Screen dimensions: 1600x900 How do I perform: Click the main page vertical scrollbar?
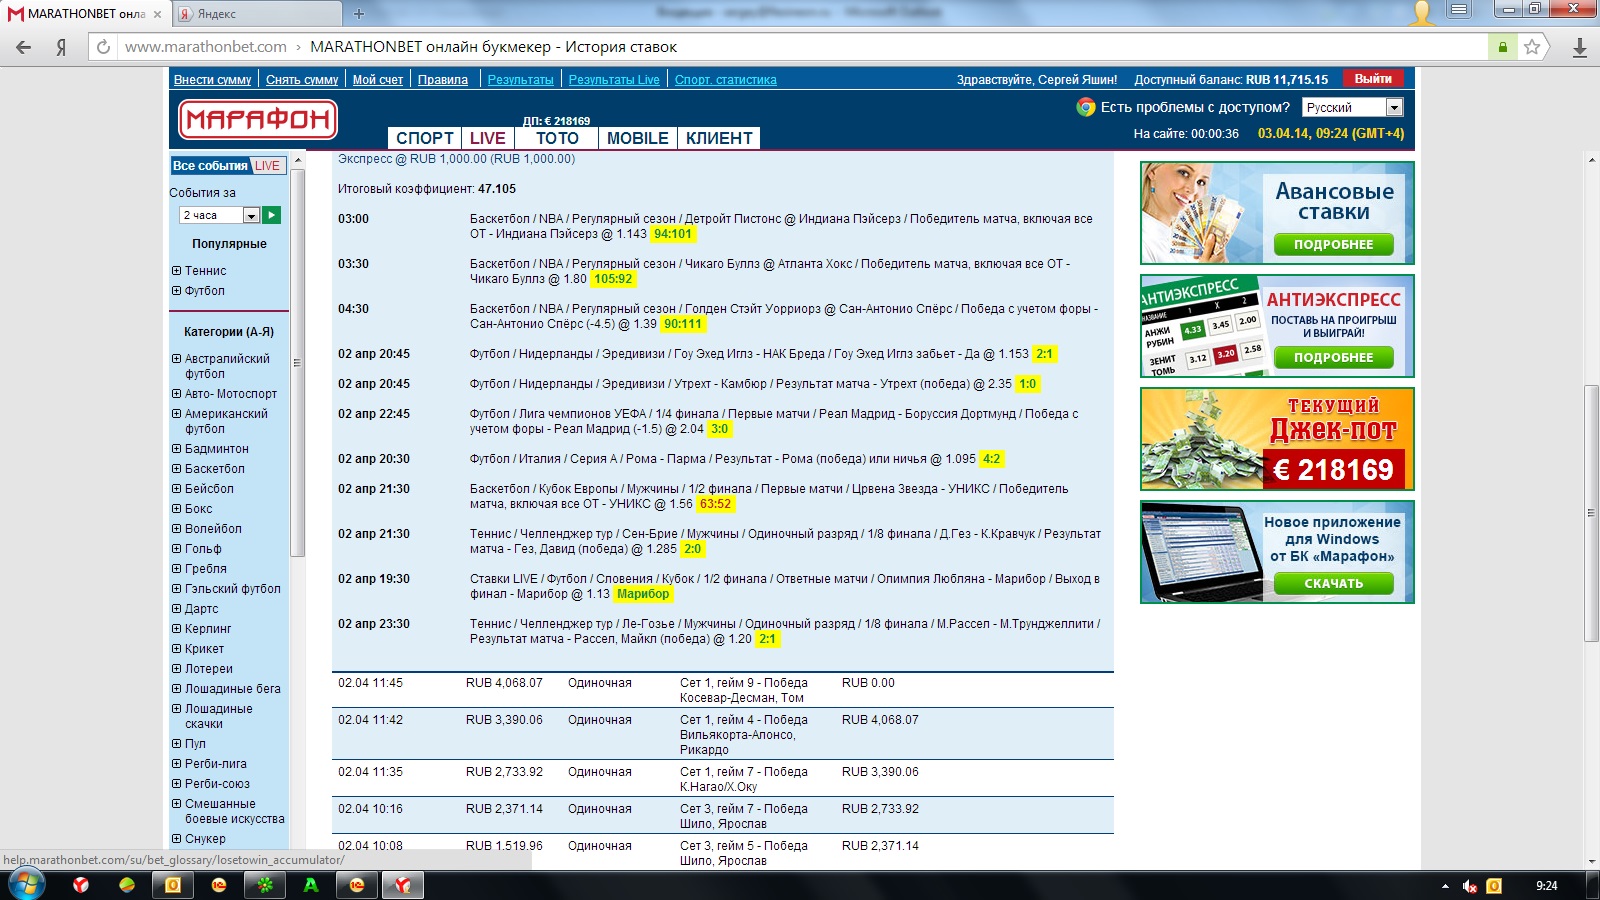(1591, 511)
